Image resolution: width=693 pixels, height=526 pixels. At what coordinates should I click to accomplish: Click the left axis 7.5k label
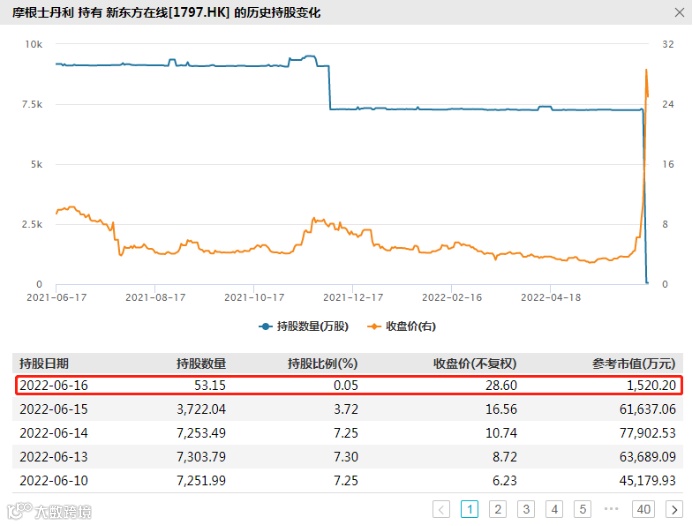click(32, 104)
